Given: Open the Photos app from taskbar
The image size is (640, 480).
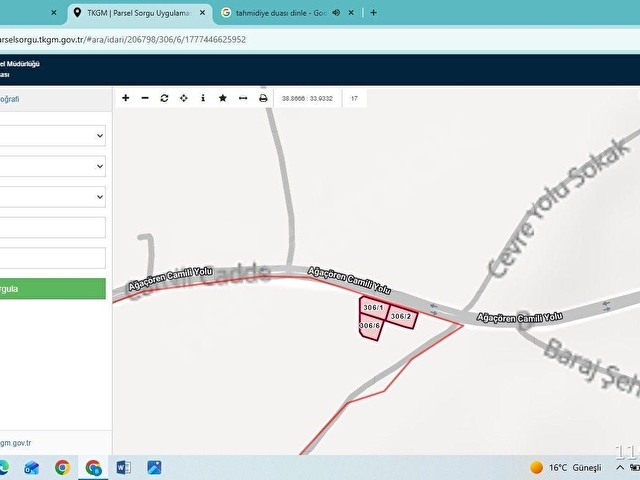Looking at the screenshot, I should [x=154, y=467].
